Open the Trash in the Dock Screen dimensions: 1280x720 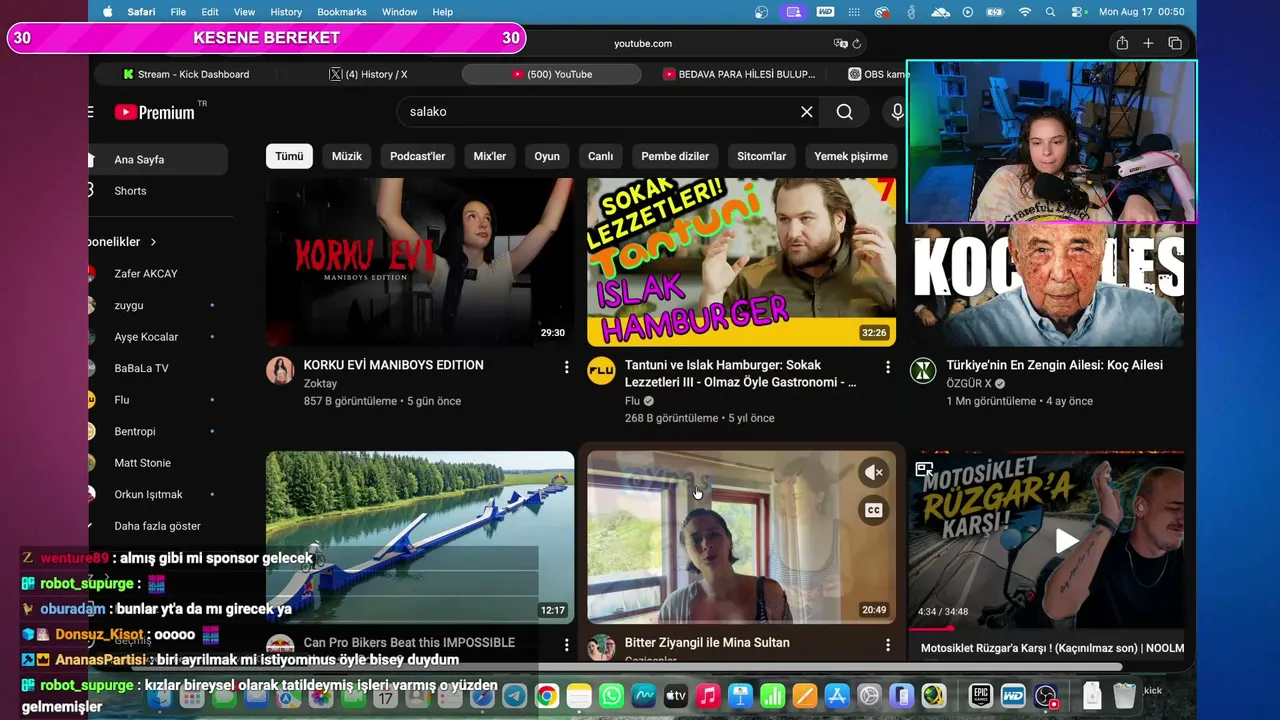(x=1124, y=695)
